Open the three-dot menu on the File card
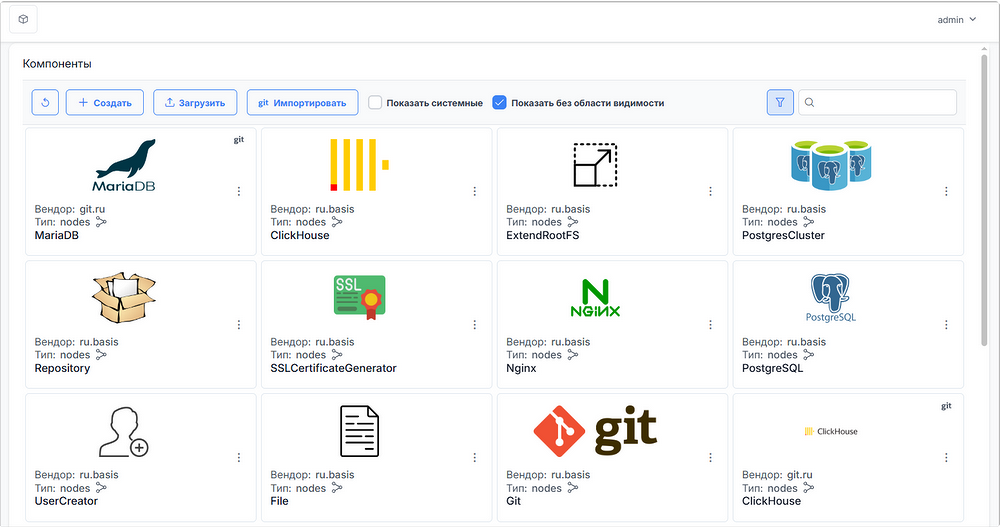The width and height of the screenshot is (1000, 527). point(474,457)
